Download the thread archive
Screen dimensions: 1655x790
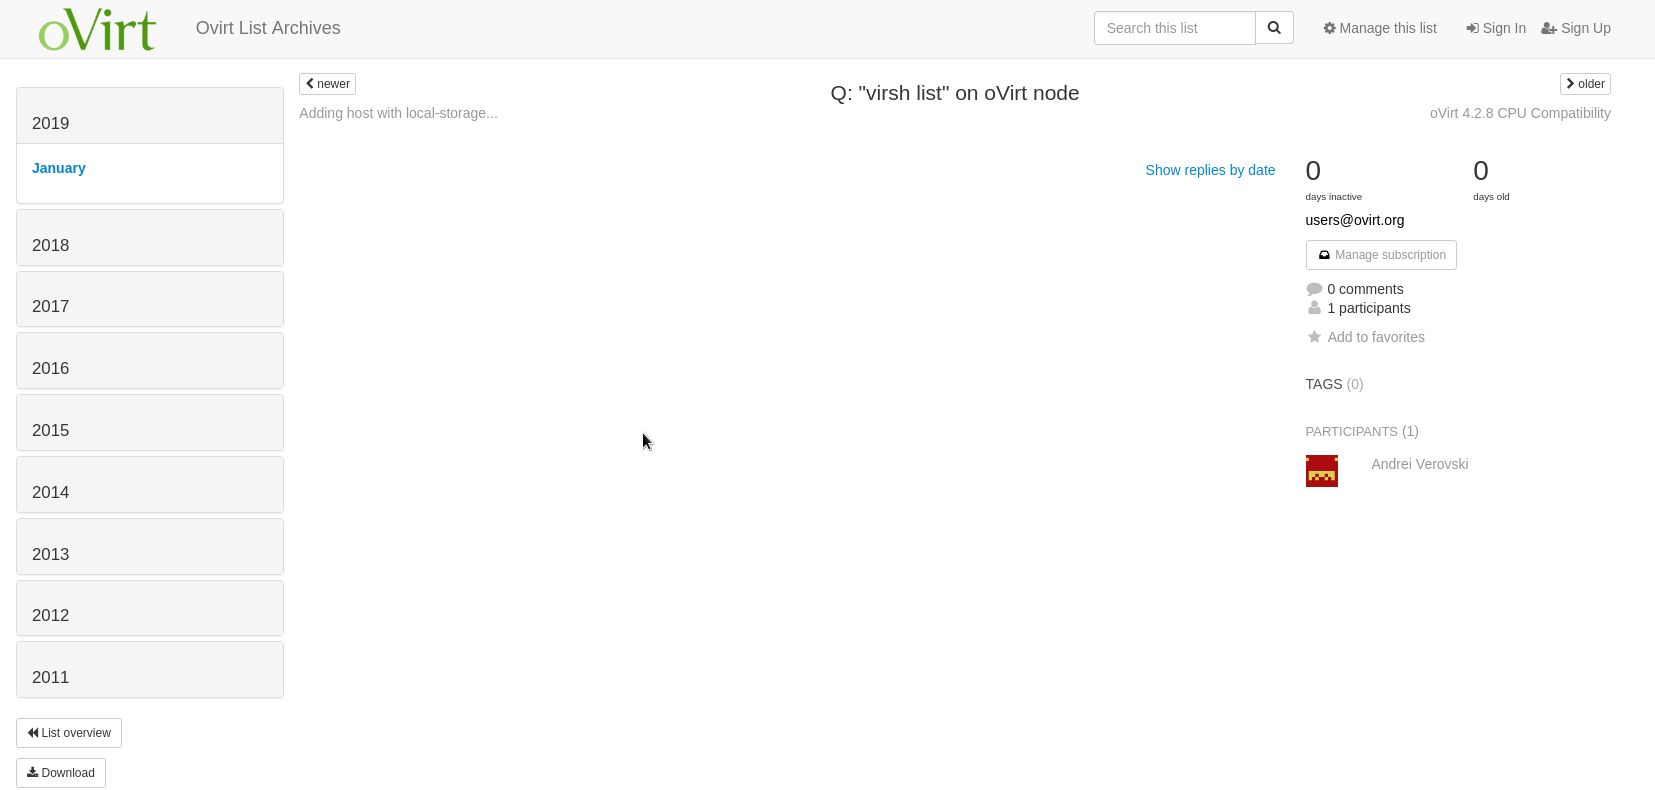point(61,773)
